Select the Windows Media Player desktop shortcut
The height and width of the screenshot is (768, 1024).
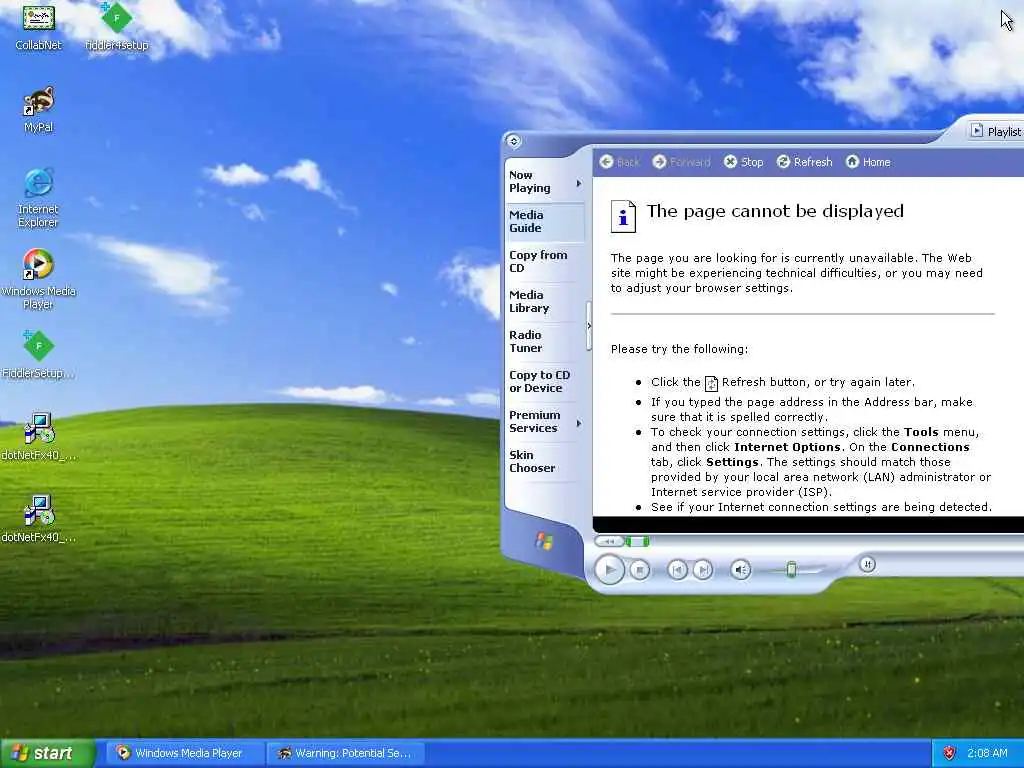pyautogui.click(x=39, y=280)
